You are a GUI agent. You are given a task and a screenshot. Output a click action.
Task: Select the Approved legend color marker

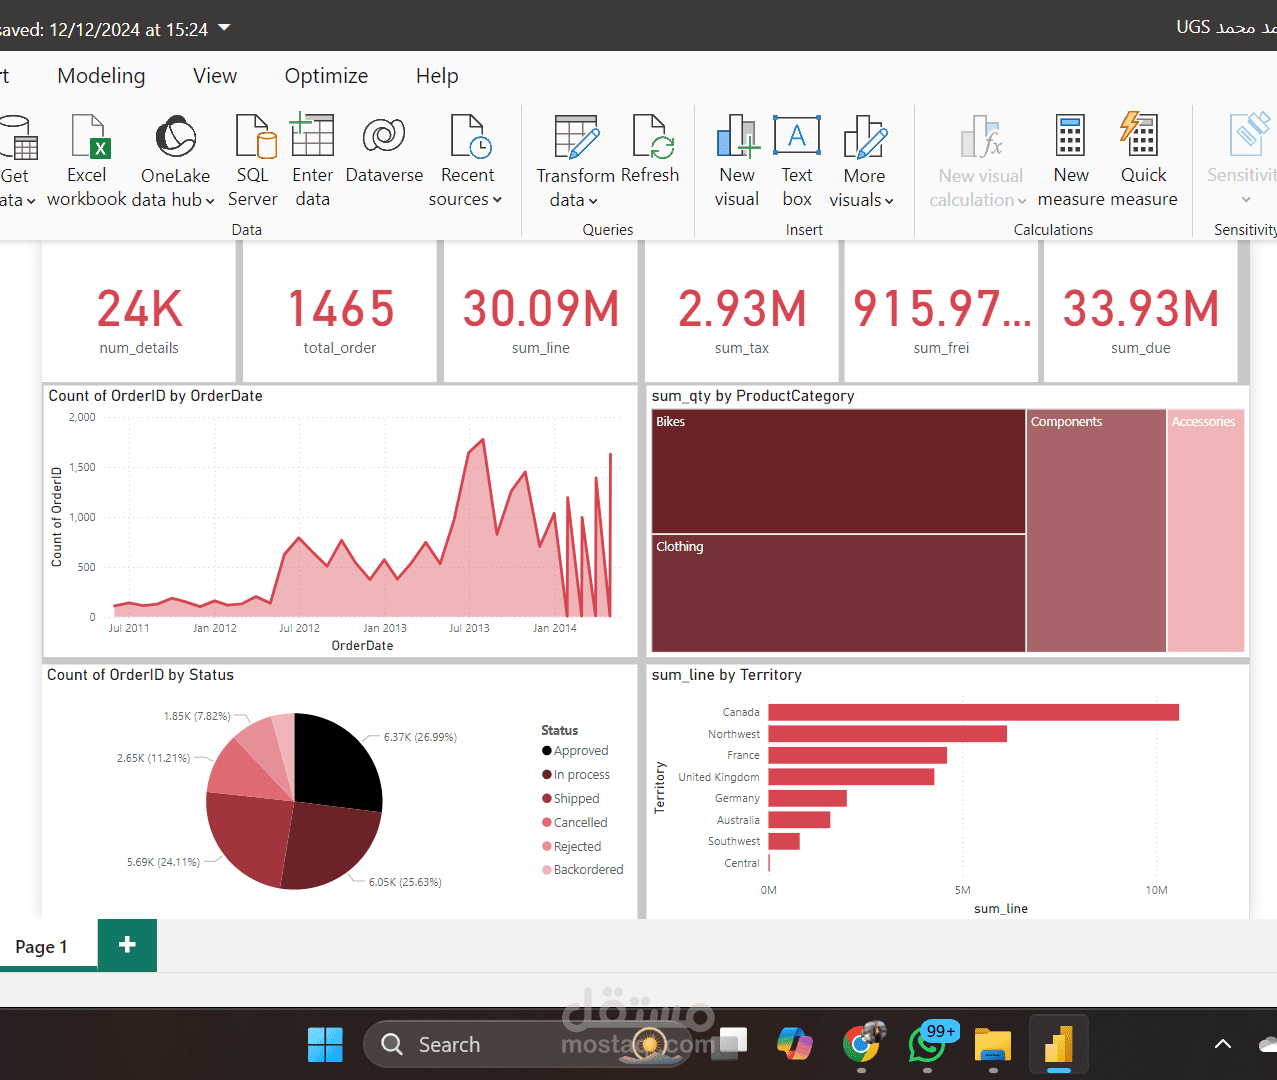547,751
